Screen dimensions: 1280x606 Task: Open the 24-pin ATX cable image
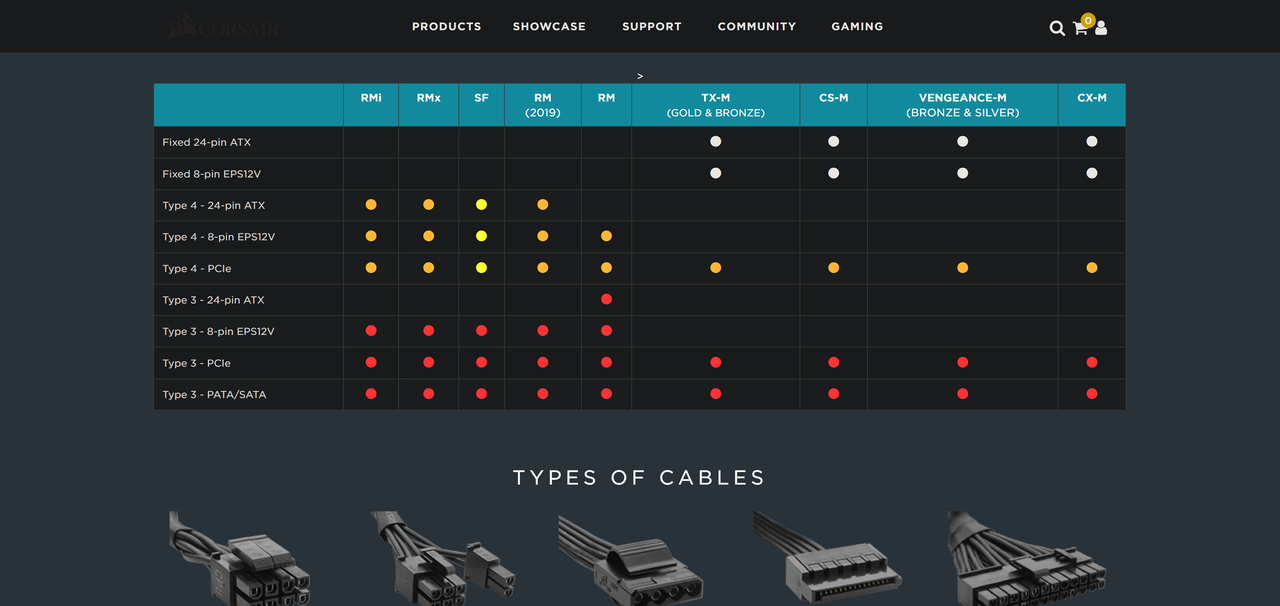click(x=1028, y=558)
